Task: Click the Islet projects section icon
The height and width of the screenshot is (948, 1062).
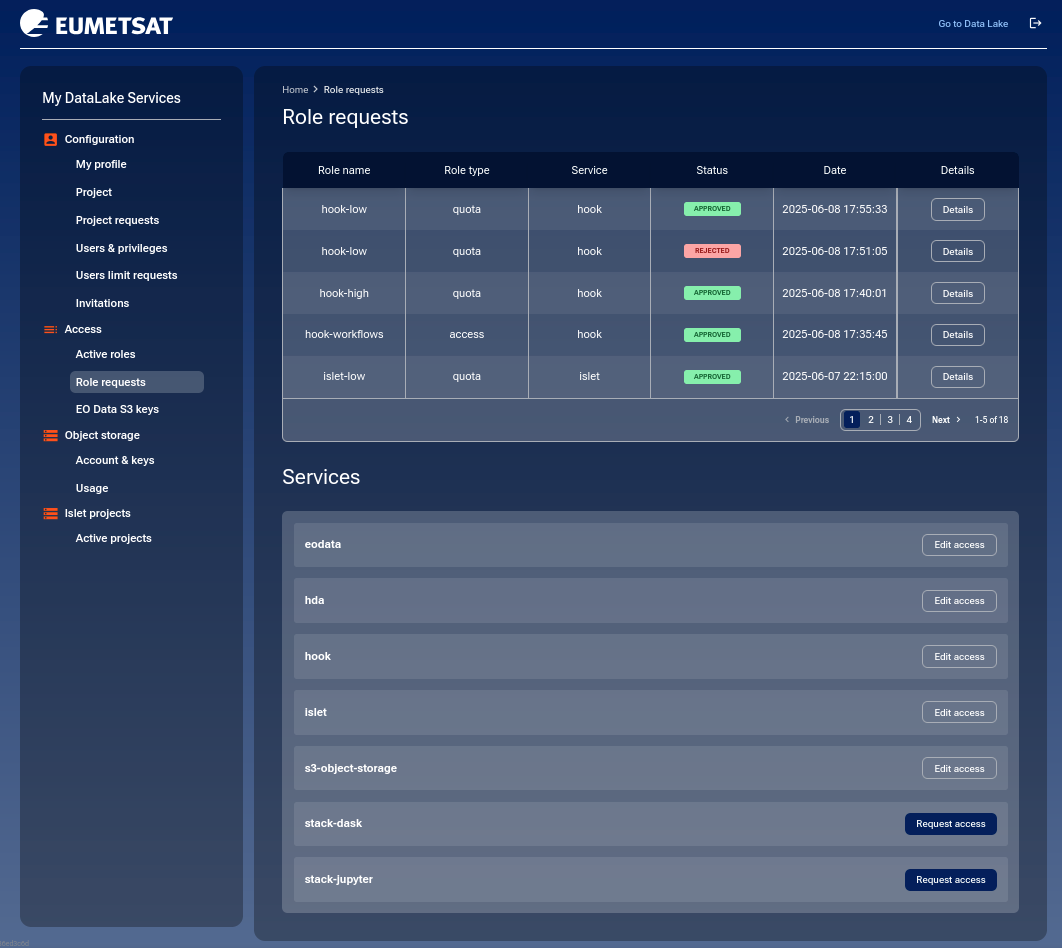Action: click(x=50, y=513)
